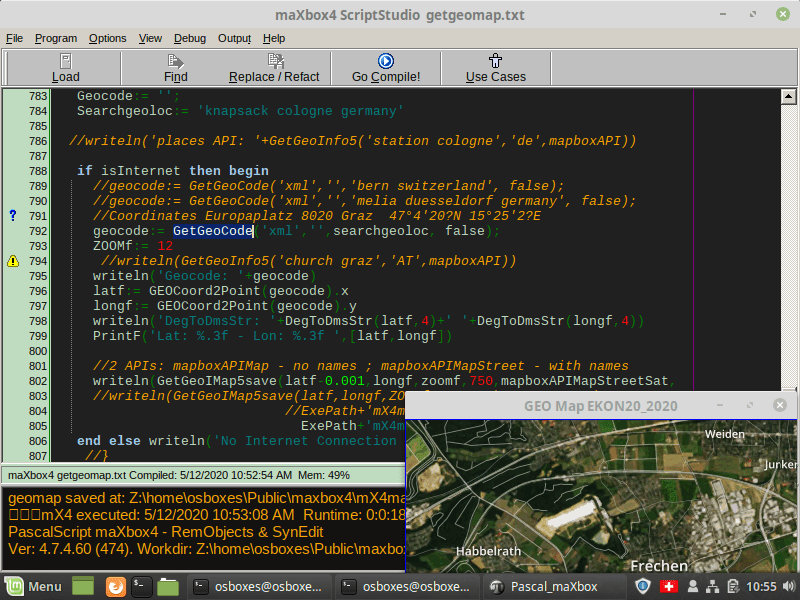This screenshot has height=600, width=800.
Task: Click the shield icon in system tray
Action: 643,586
